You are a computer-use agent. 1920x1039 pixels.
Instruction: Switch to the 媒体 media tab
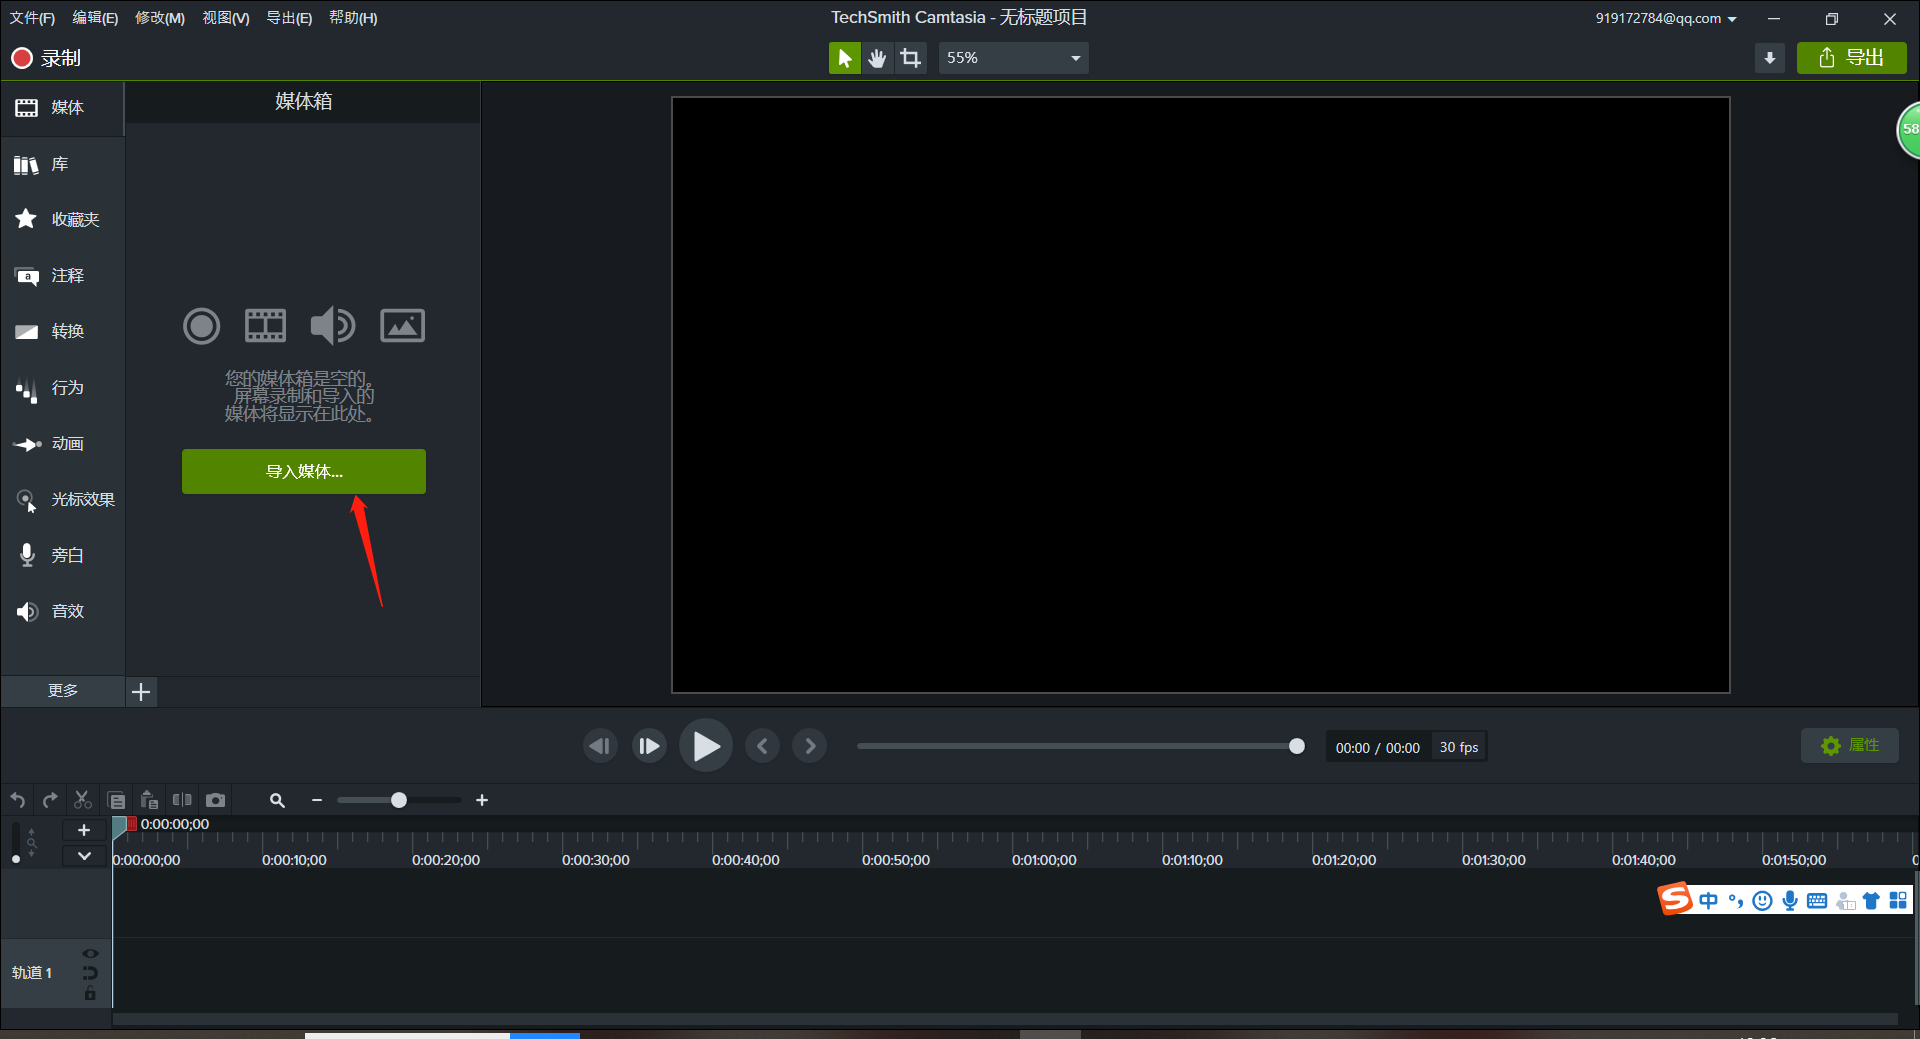[x=62, y=108]
